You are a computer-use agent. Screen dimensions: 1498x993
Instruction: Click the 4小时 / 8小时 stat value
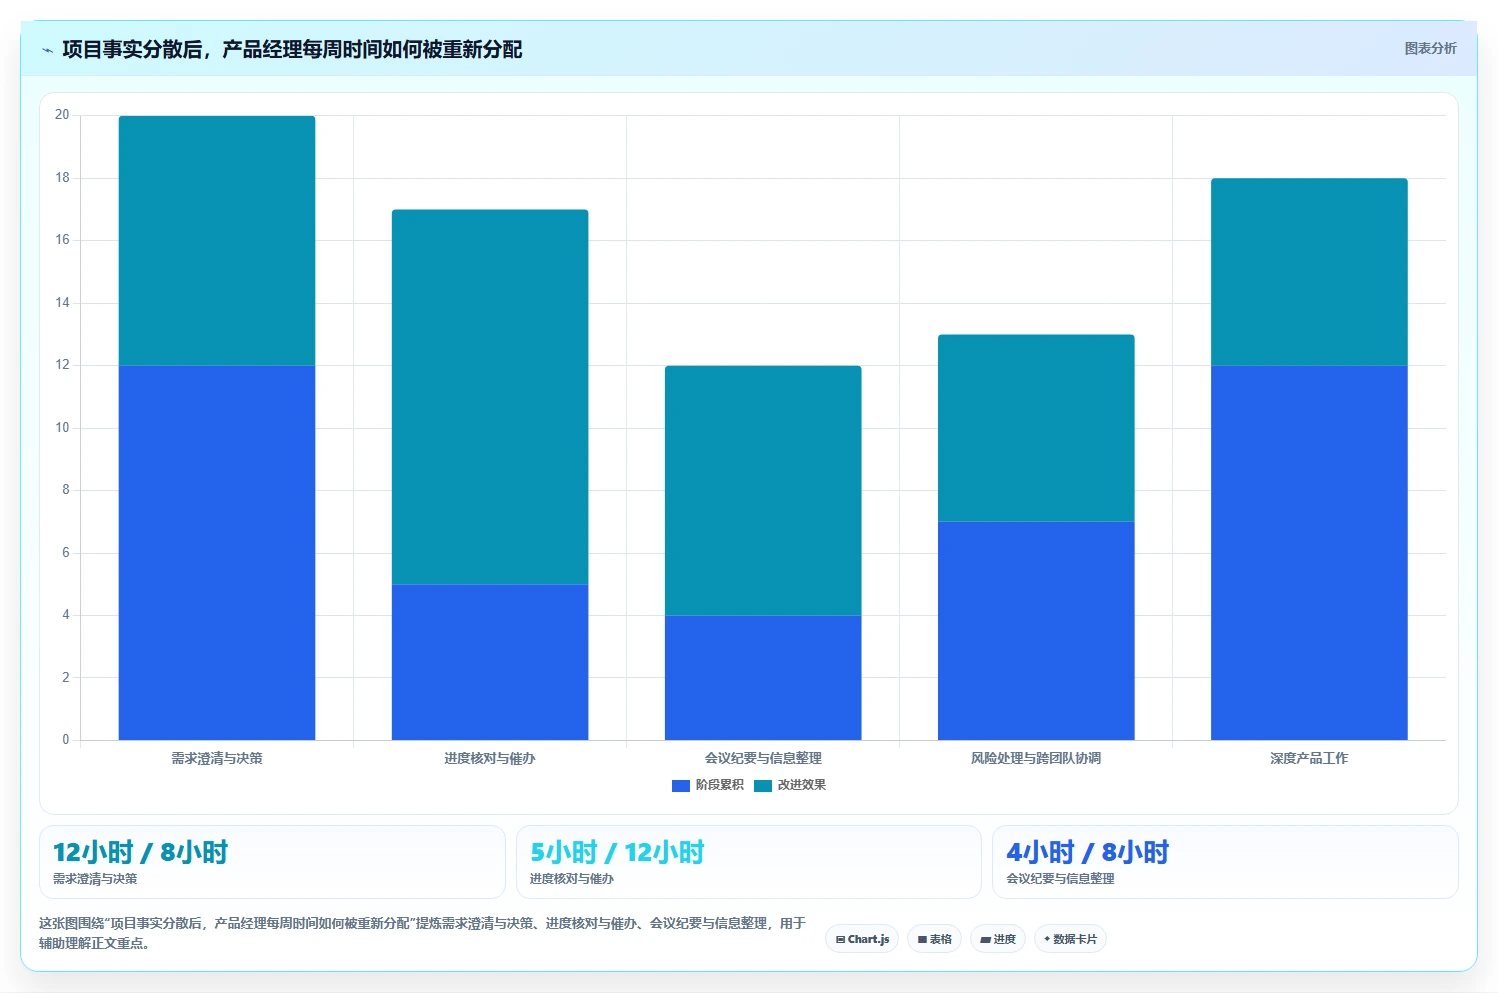click(x=1088, y=852)
